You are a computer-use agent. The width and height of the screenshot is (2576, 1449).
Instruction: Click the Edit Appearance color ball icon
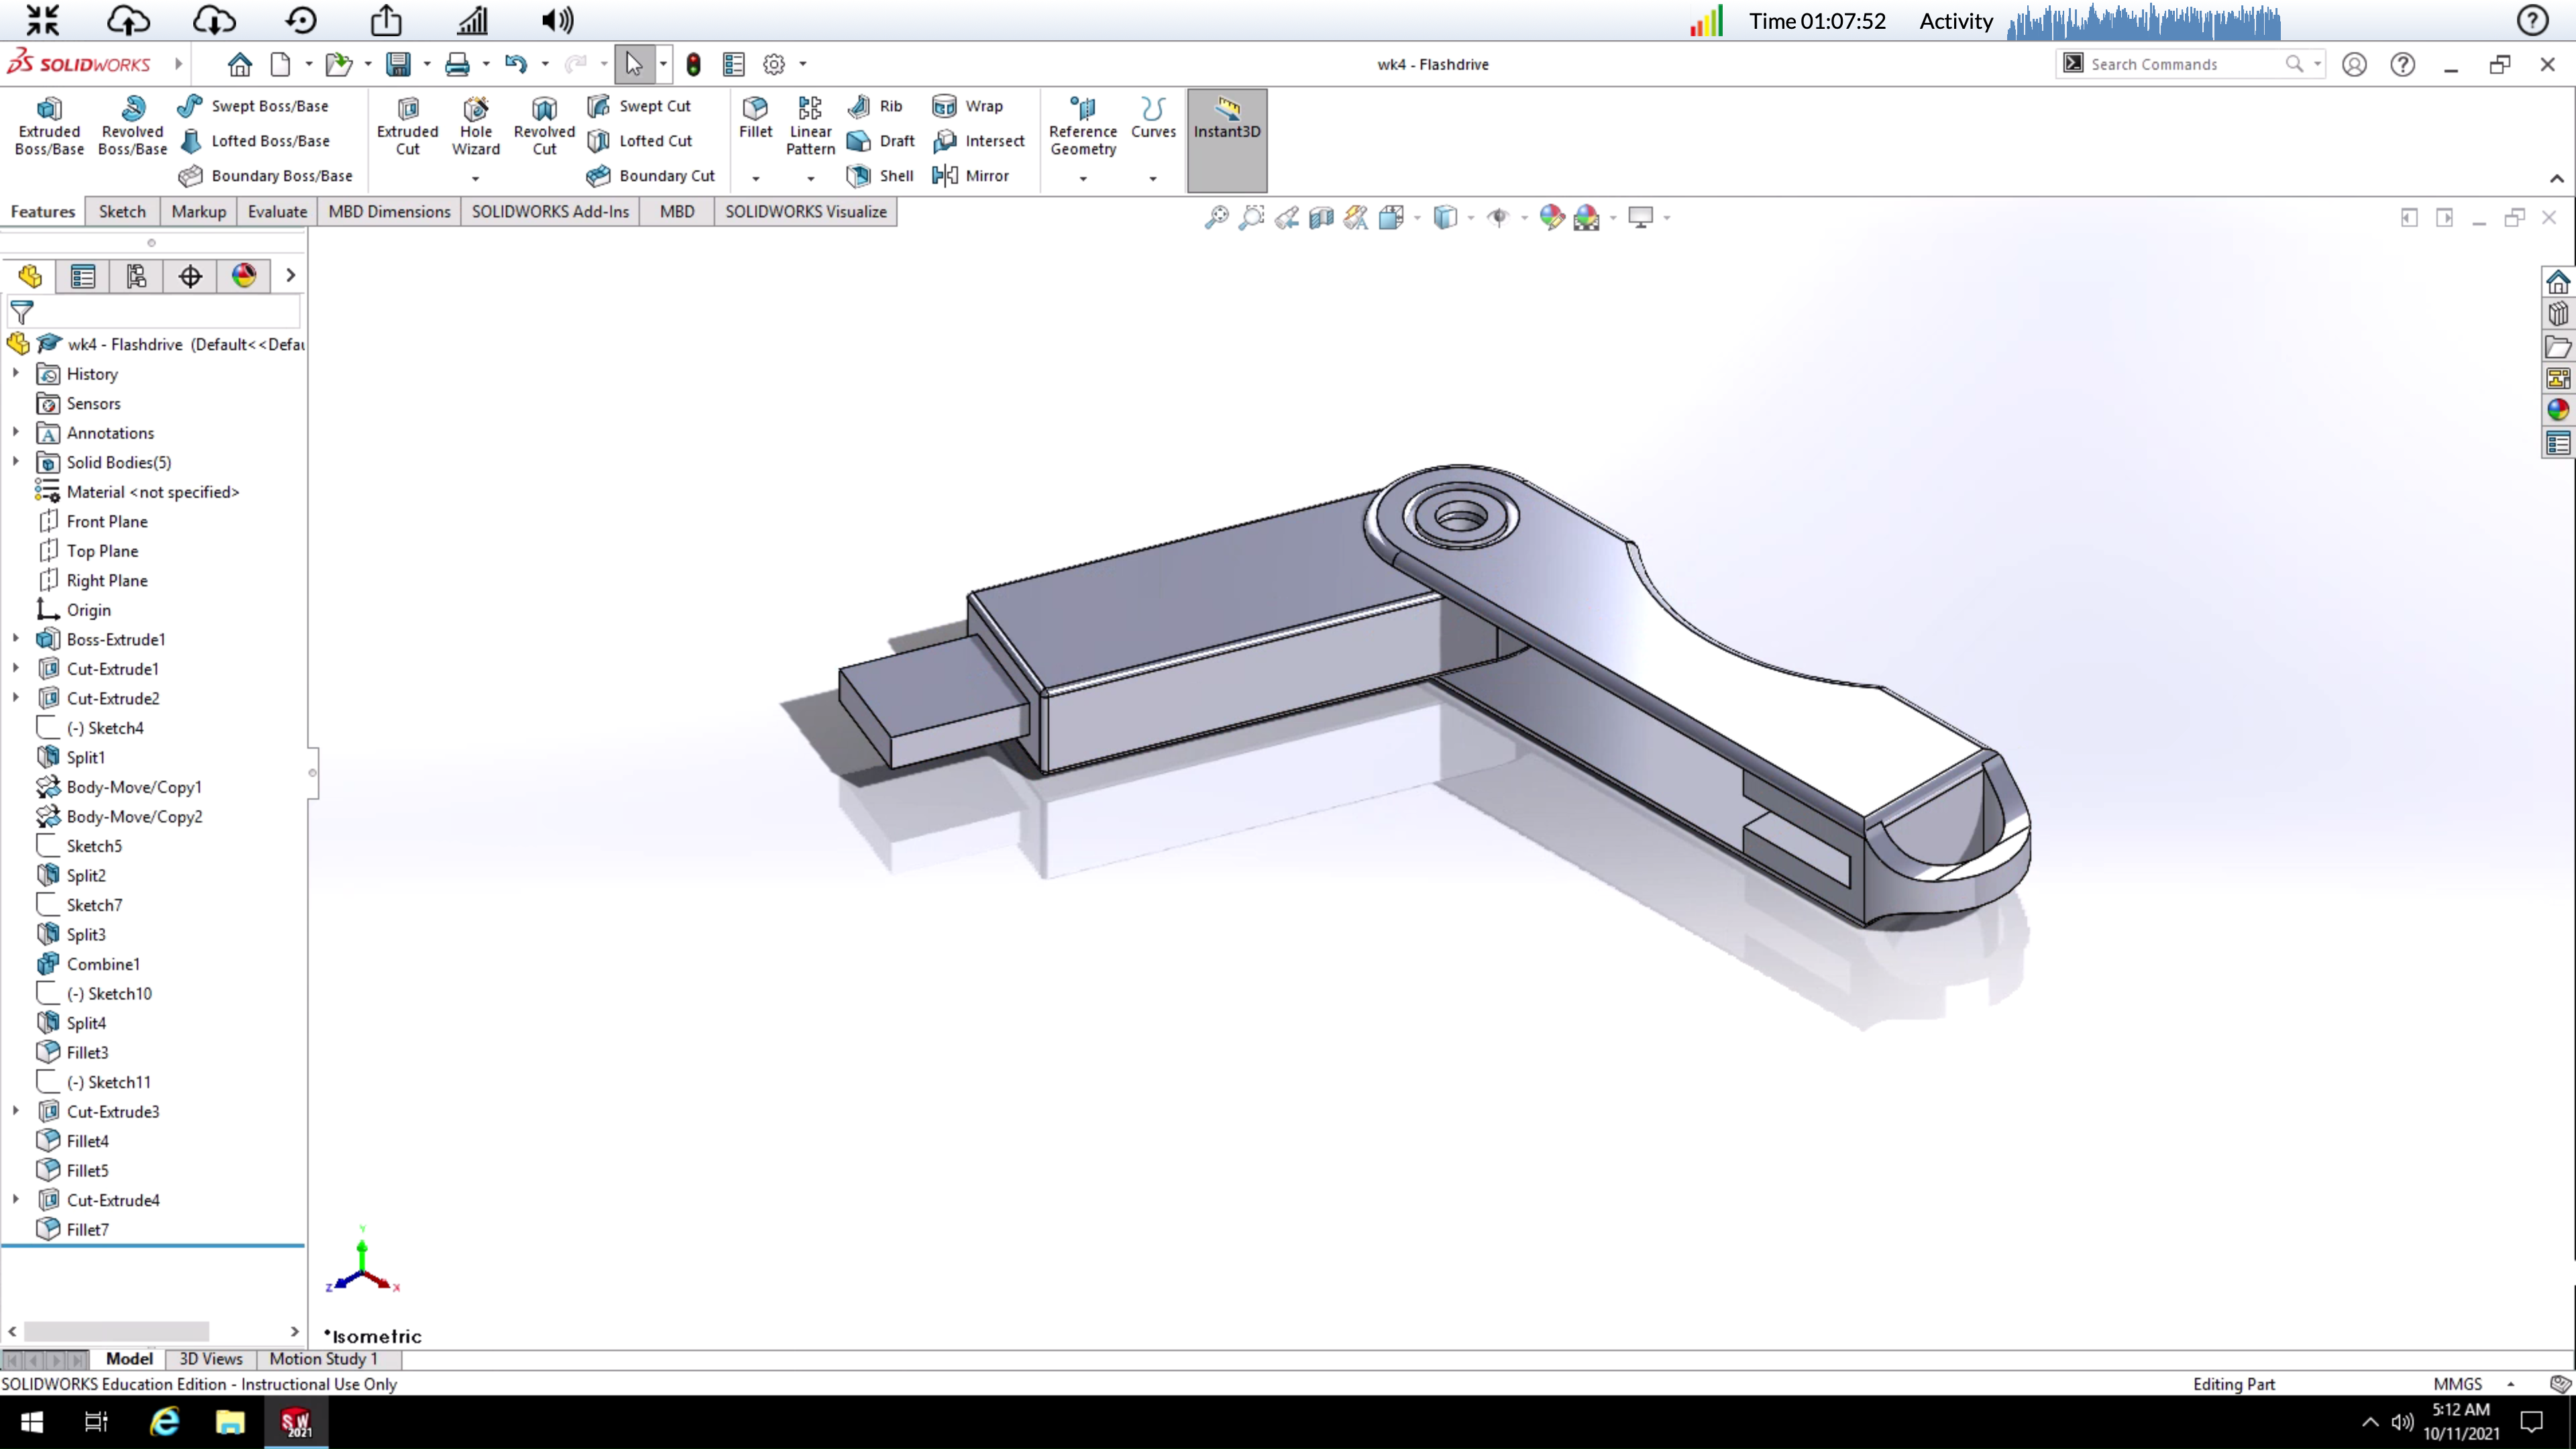pyautogui.click(x=1551, y=217)
